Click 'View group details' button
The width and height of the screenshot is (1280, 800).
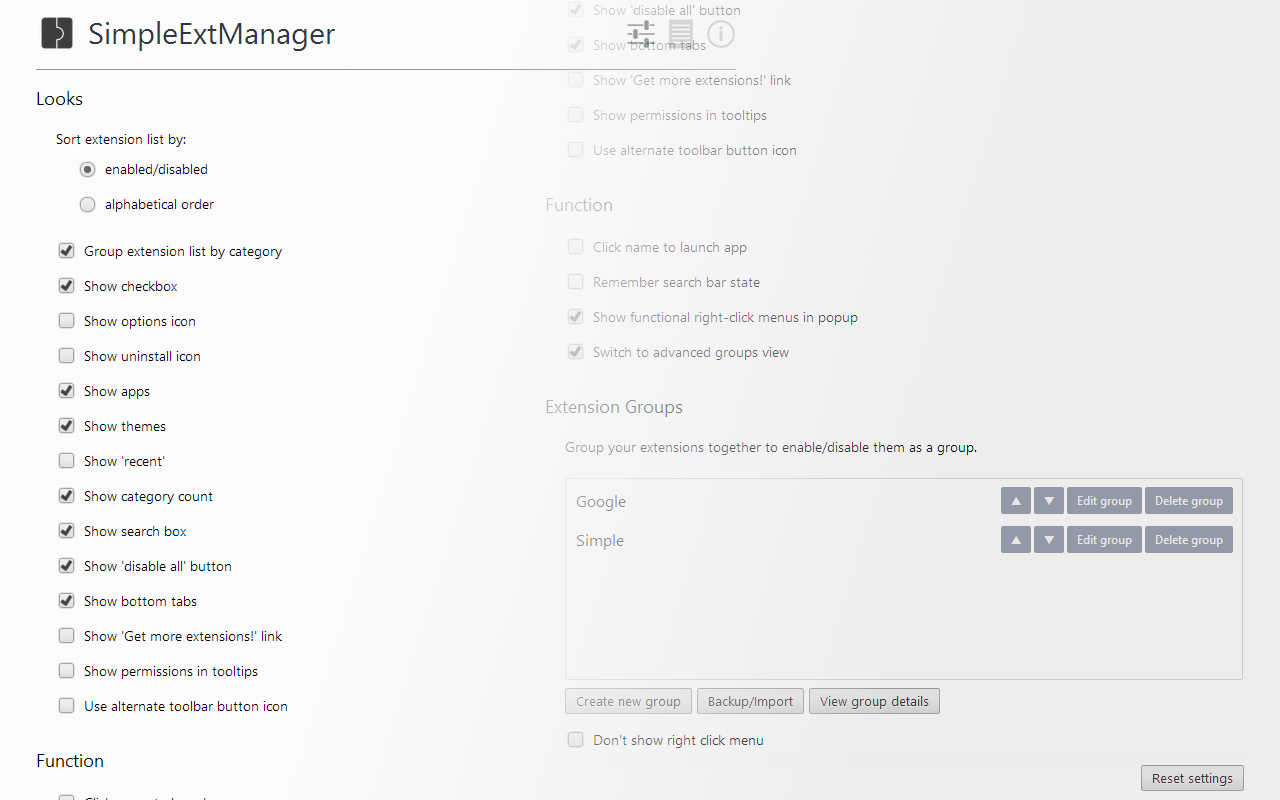click(874, 701)
